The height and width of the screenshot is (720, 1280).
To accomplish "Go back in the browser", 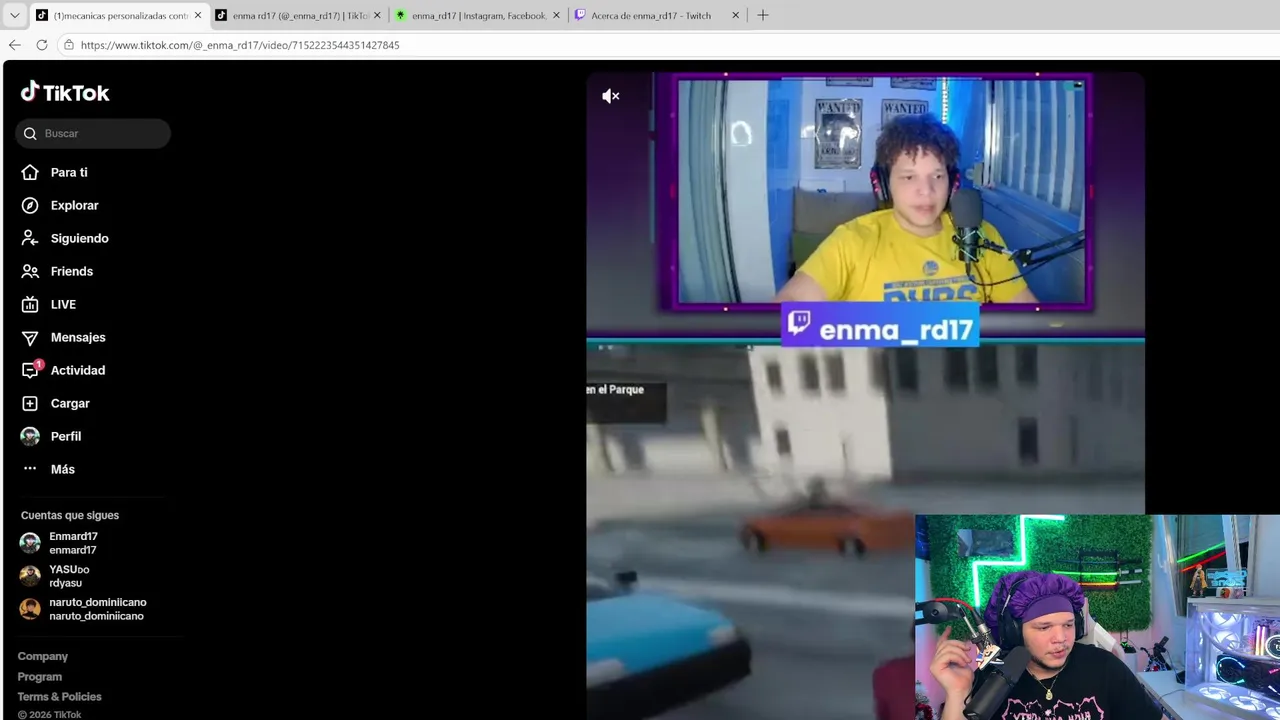I will (x=14, y=45).
